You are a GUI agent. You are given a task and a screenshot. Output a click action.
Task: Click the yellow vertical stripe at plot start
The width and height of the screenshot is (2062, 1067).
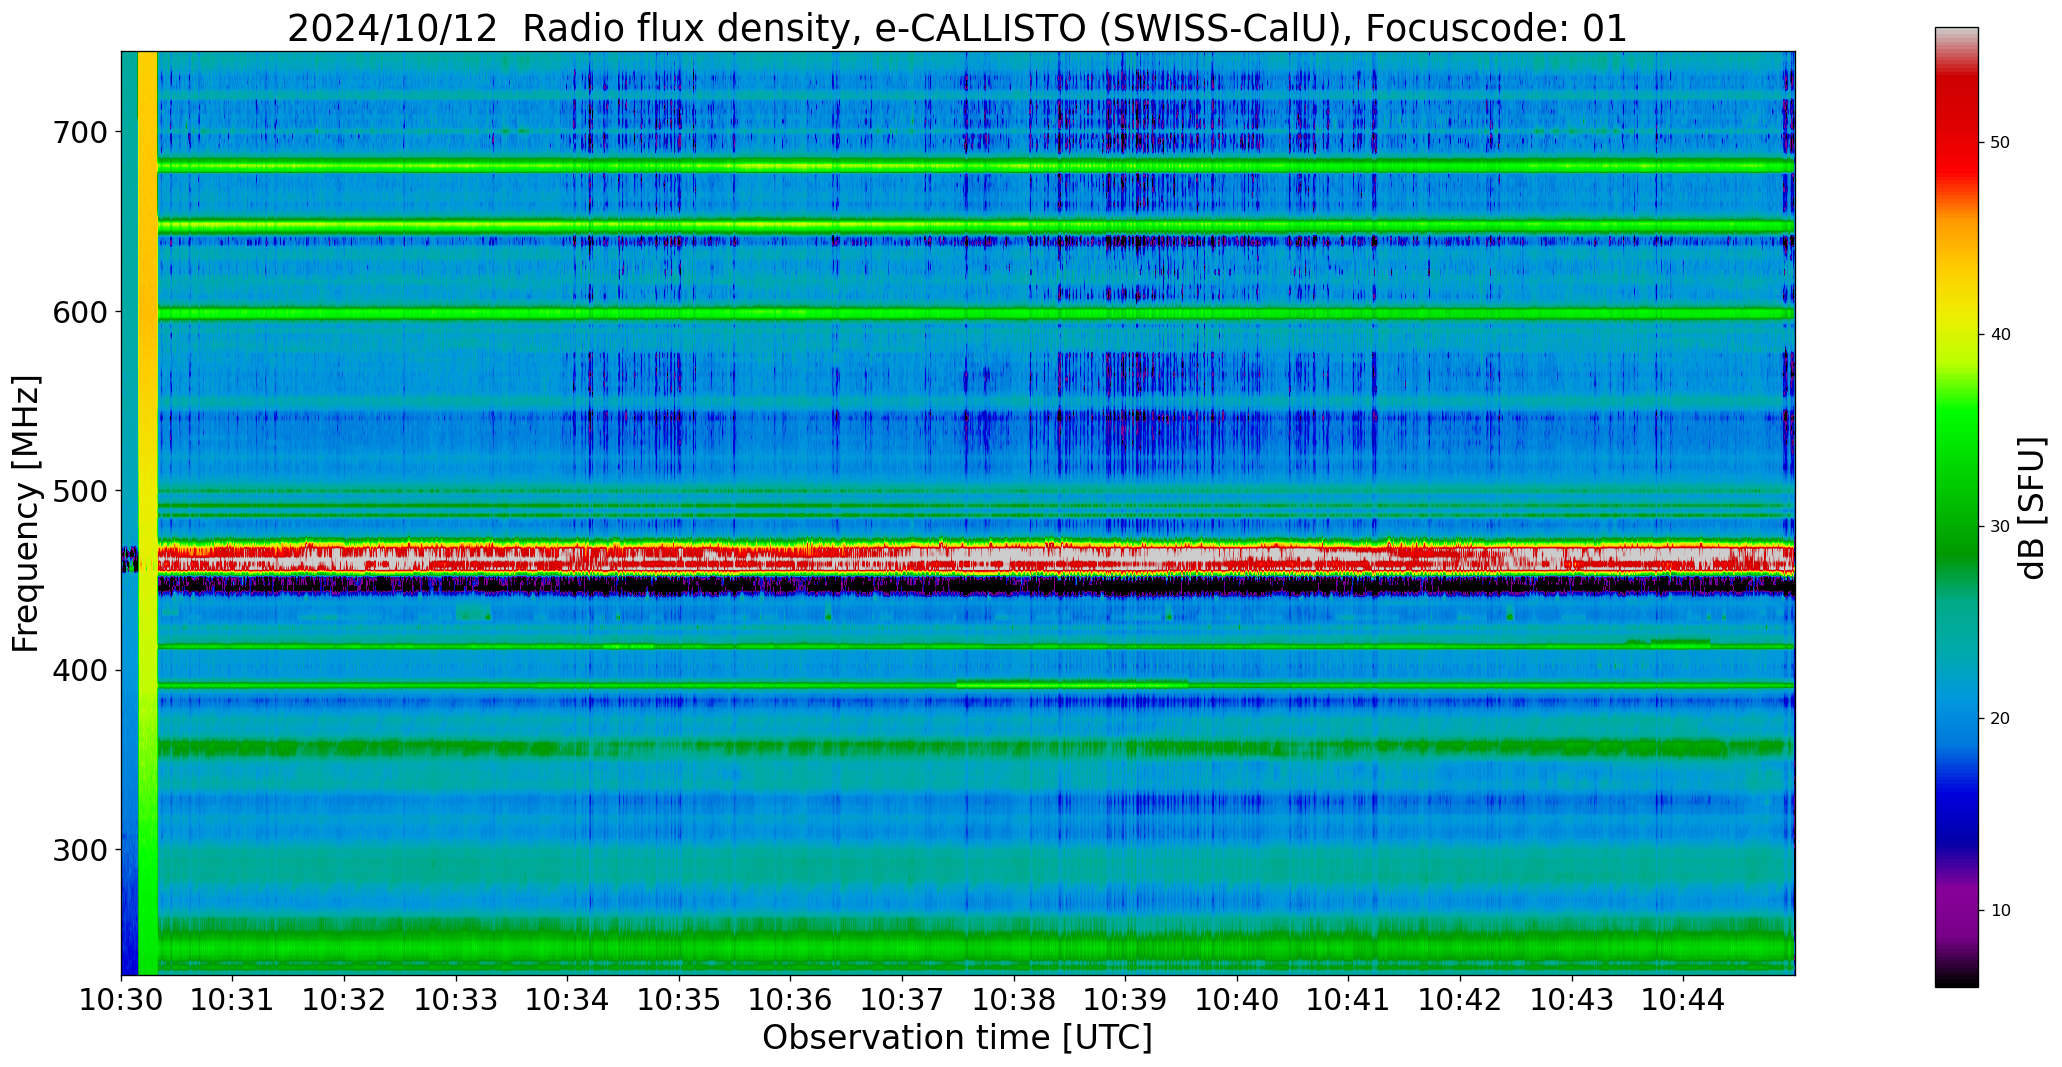tap(147, 513)
